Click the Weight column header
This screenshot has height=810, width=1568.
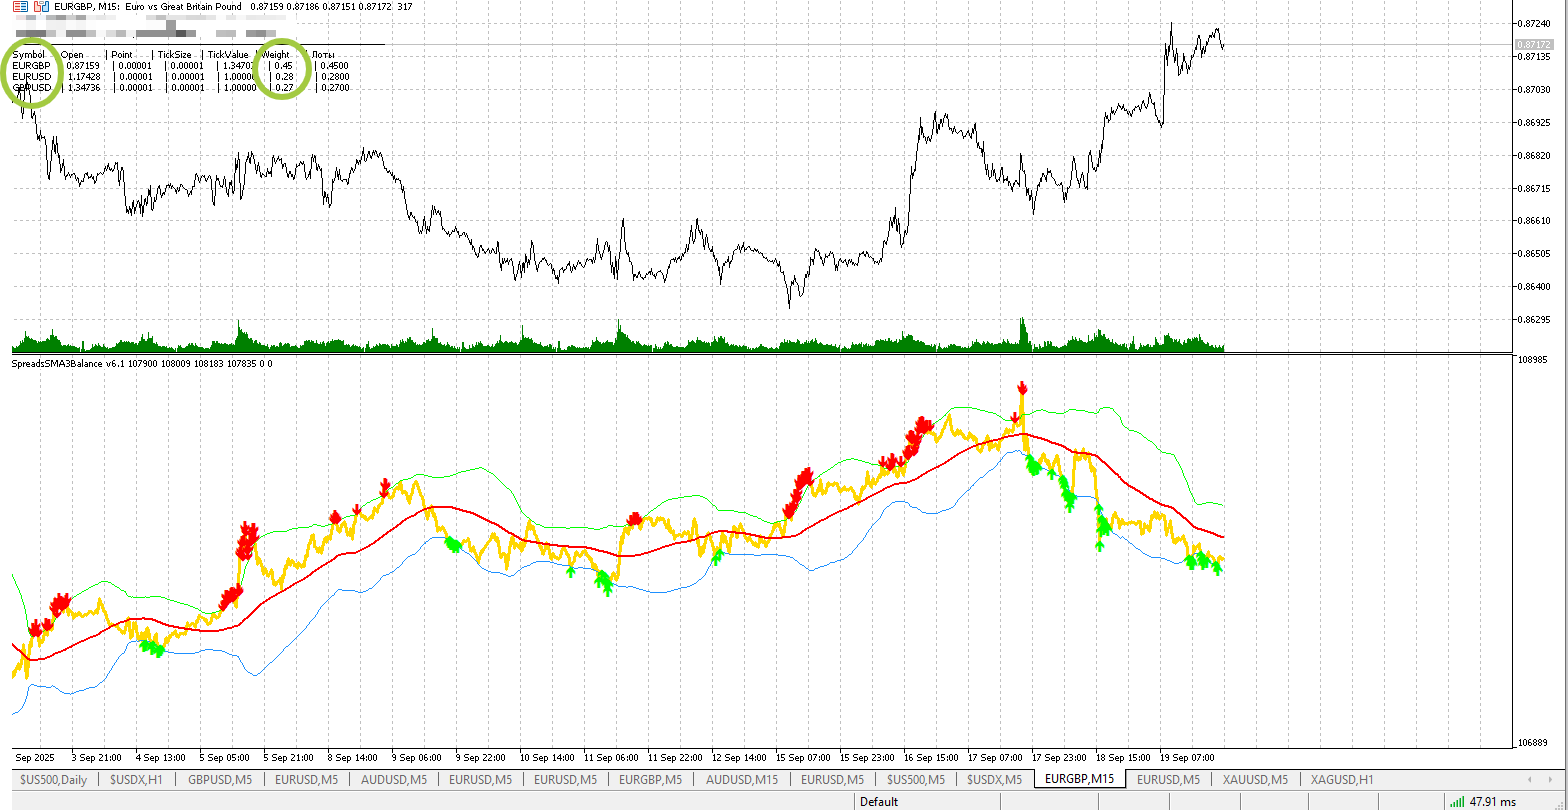pyautogui.click(x=276, y=54)
